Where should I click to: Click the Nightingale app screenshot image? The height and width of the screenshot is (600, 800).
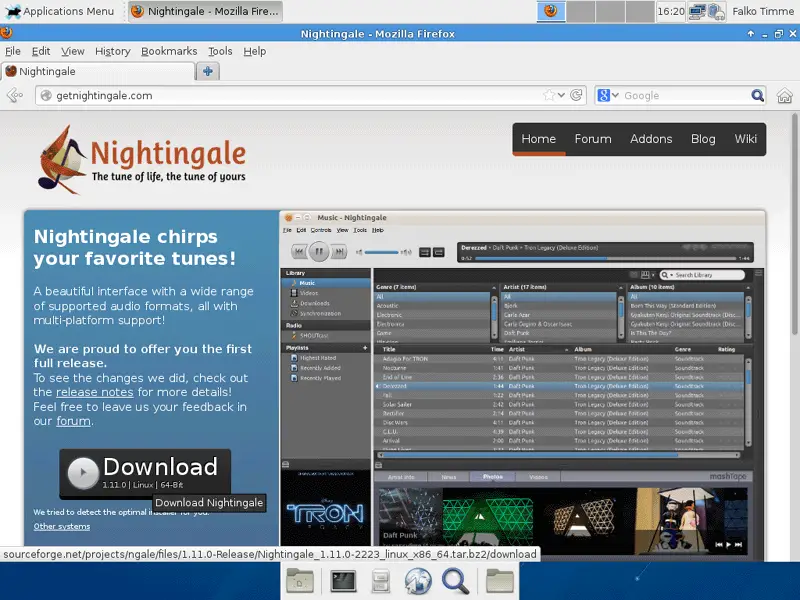click(522, 385)
